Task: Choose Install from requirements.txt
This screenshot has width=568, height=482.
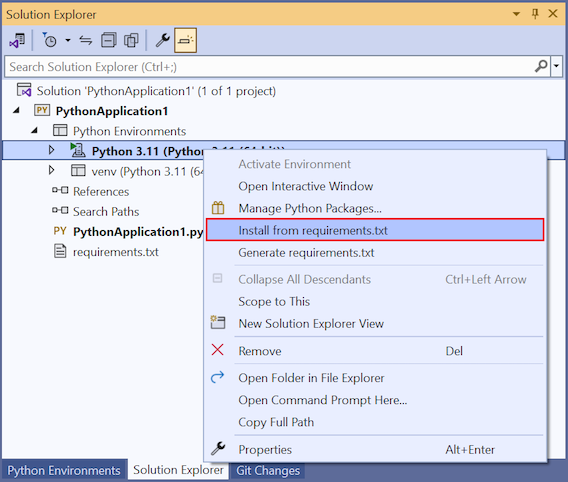Action: point(375,230)
